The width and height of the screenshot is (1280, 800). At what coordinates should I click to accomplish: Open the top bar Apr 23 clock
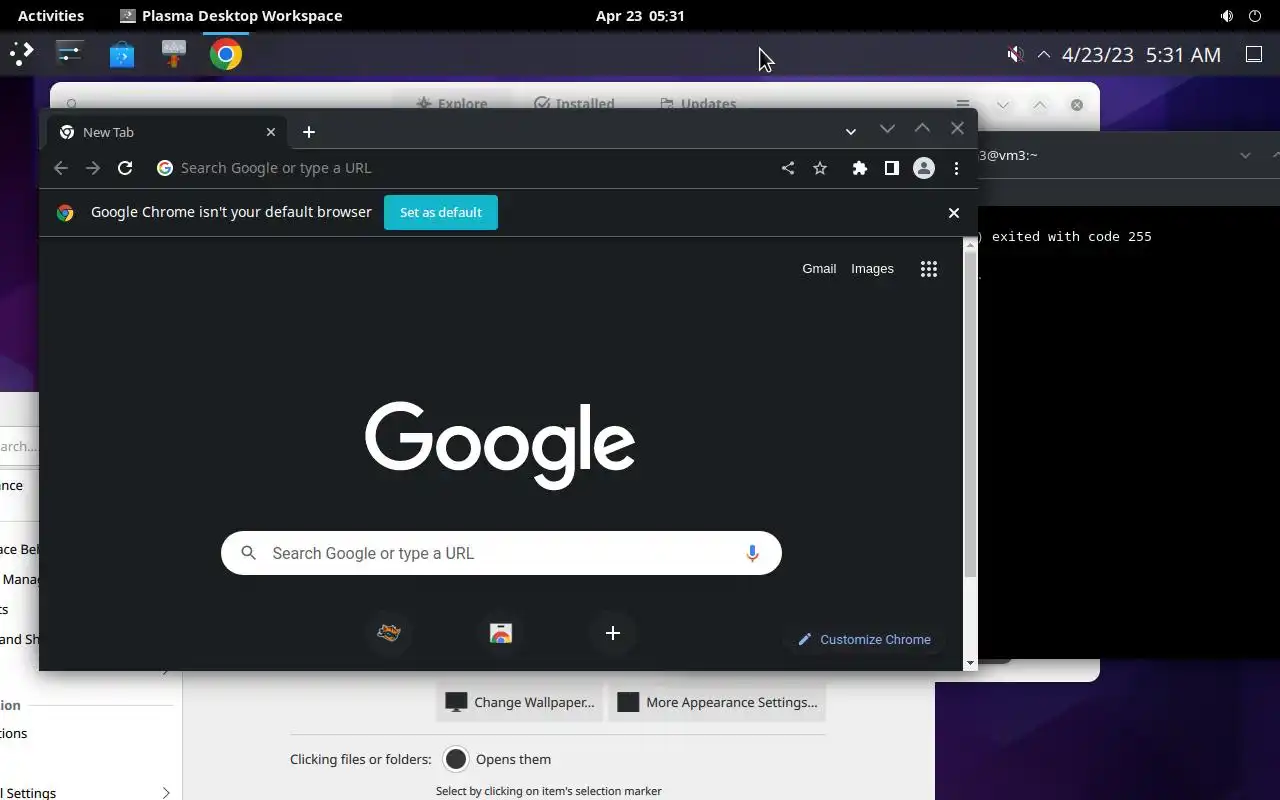(640, 16)
